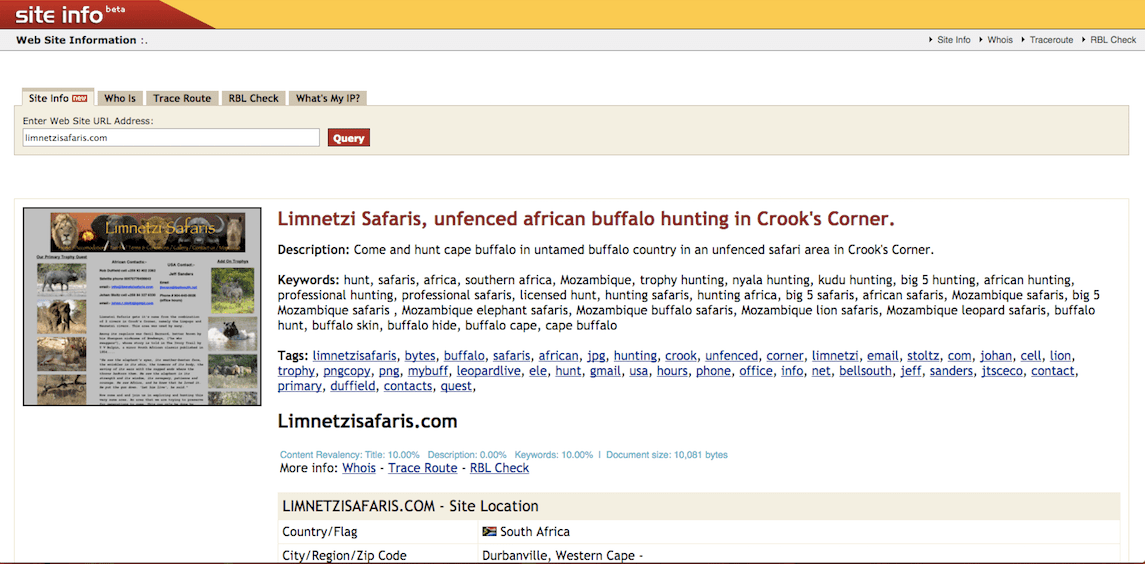Follow the Trace Route link under More info
The image size is (1145, 564).
click(422, 468)
